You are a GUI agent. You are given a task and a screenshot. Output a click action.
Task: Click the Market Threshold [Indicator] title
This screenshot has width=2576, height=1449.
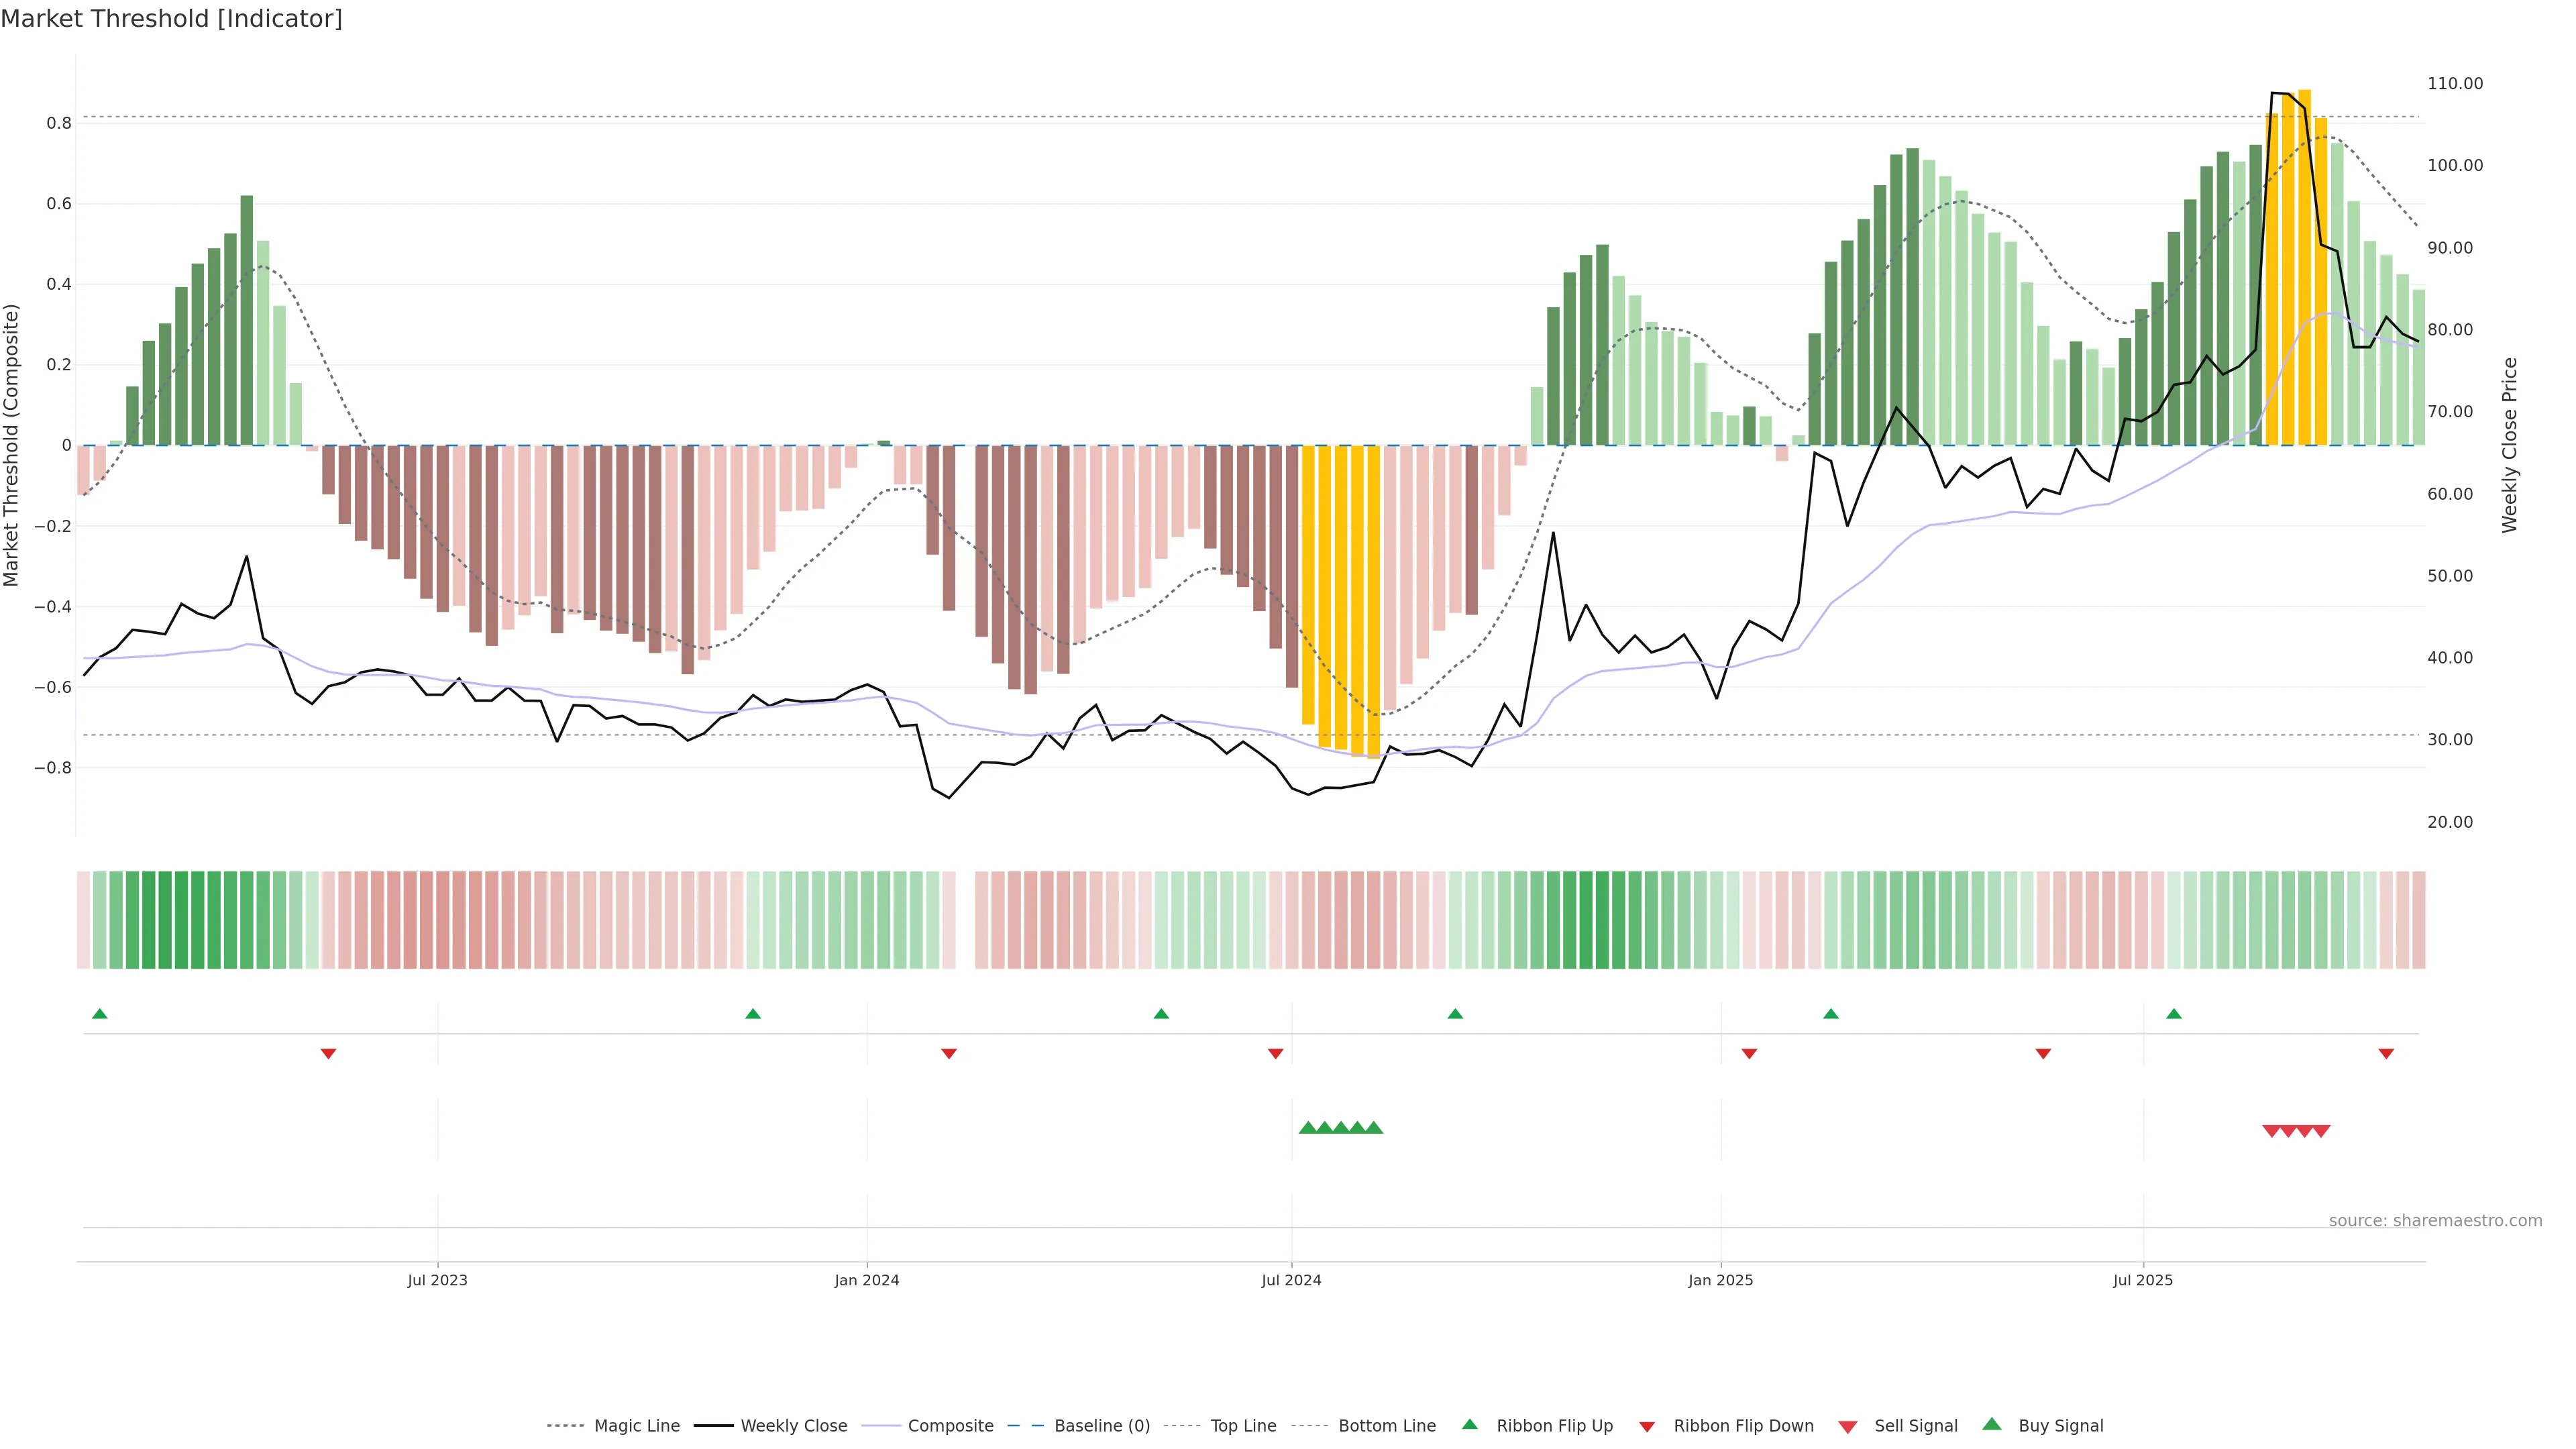(171, 19)
